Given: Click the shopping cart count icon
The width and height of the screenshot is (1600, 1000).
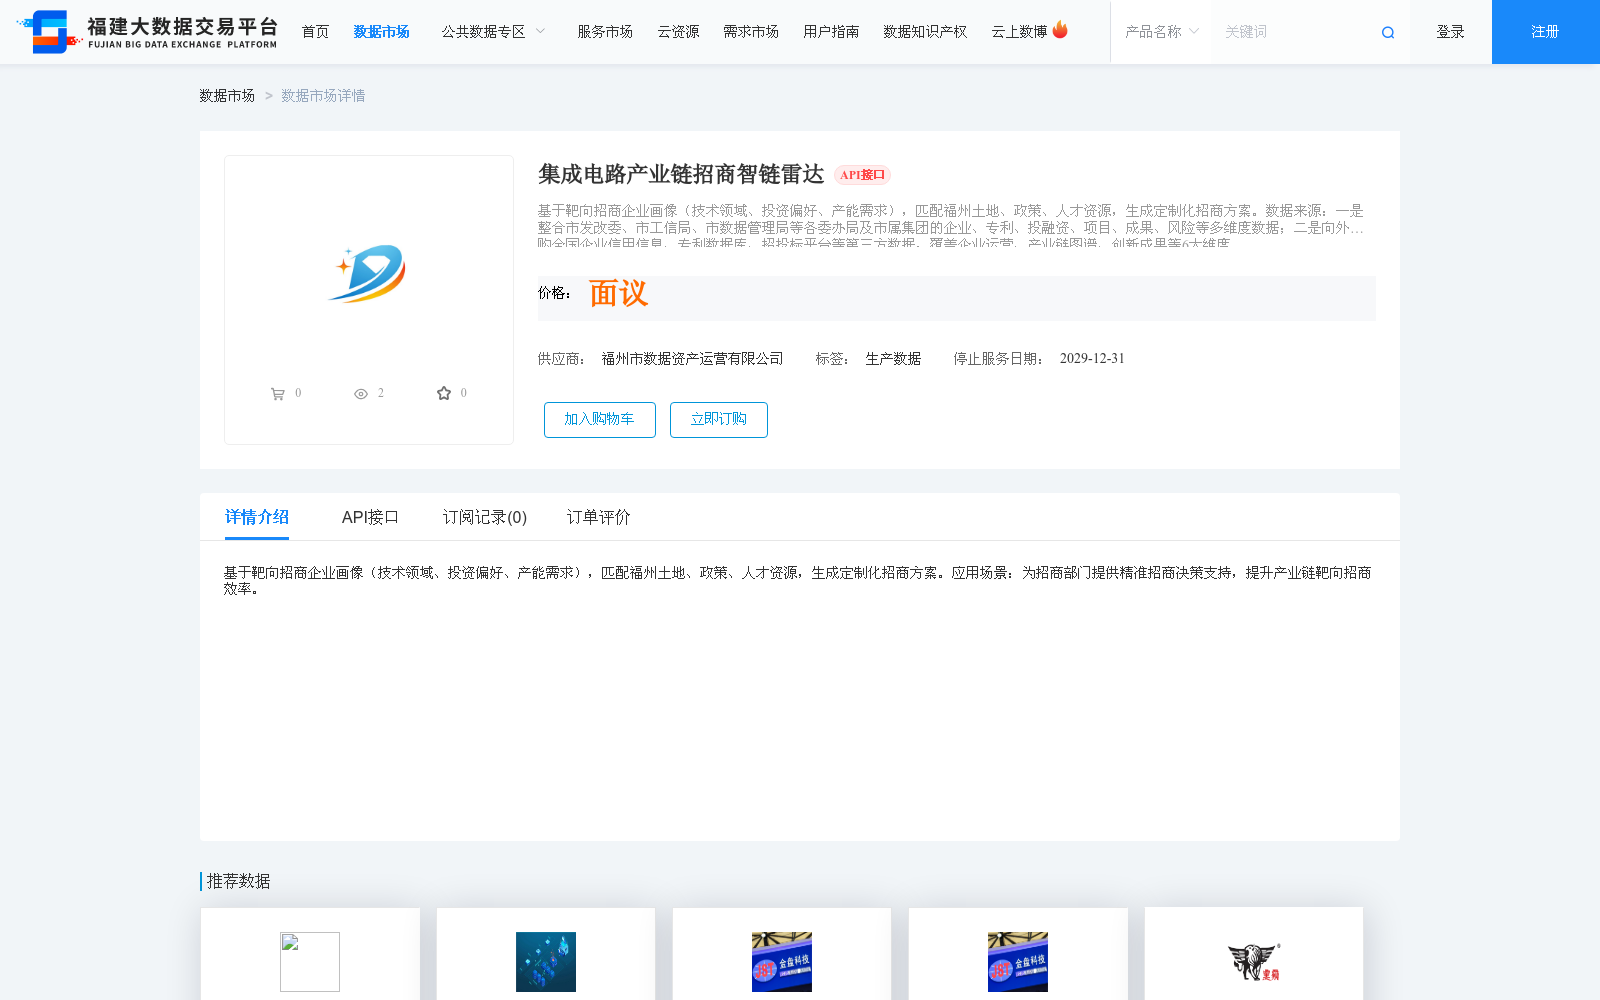Looking at the screenshot, I should point(278,394).
